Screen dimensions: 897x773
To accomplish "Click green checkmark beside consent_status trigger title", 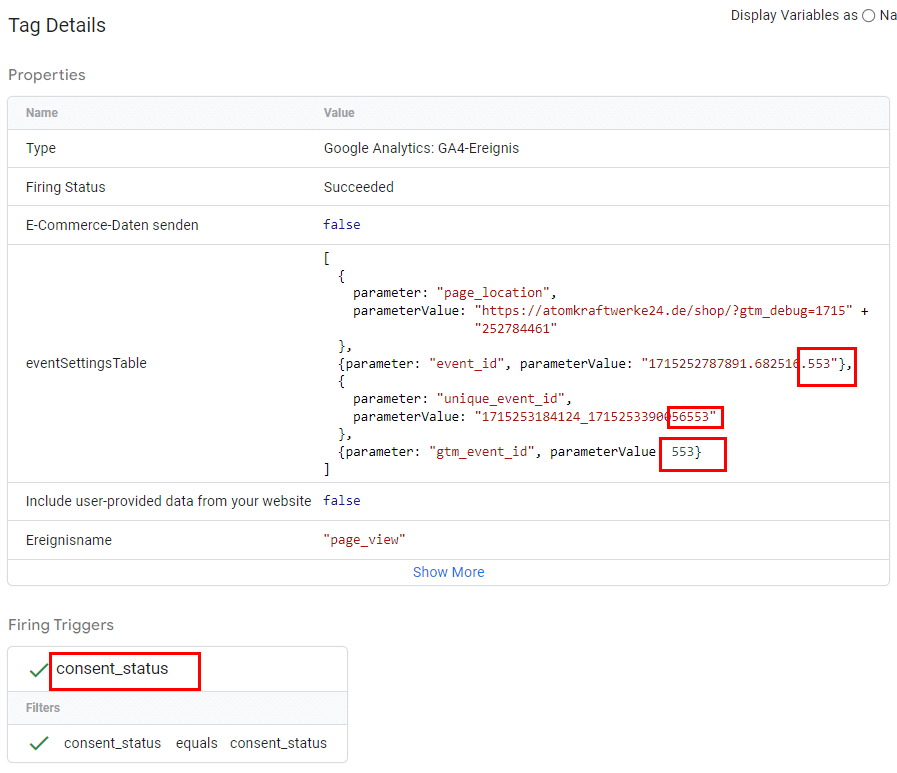I will pyautogui.click(x=39, y=670).
